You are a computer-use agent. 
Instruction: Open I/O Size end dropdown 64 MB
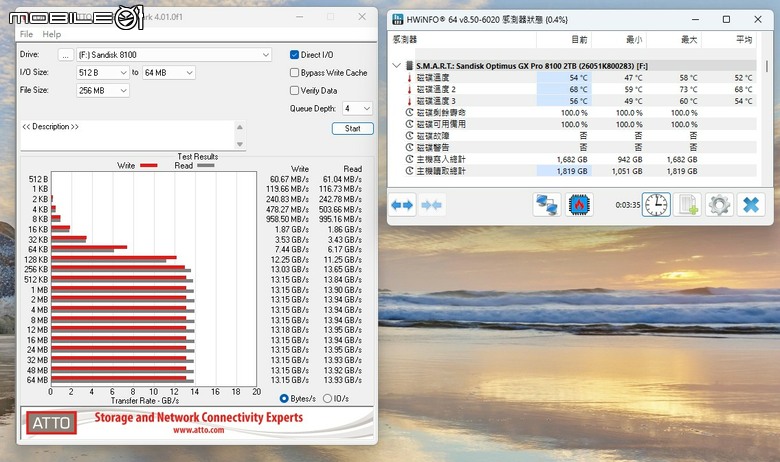(x=169, y=73)
